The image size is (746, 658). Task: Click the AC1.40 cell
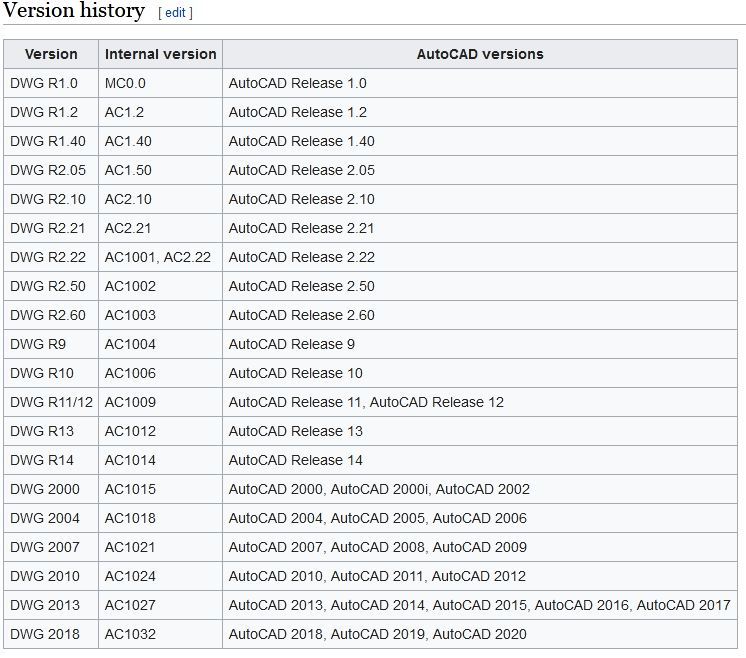point(160,141)
